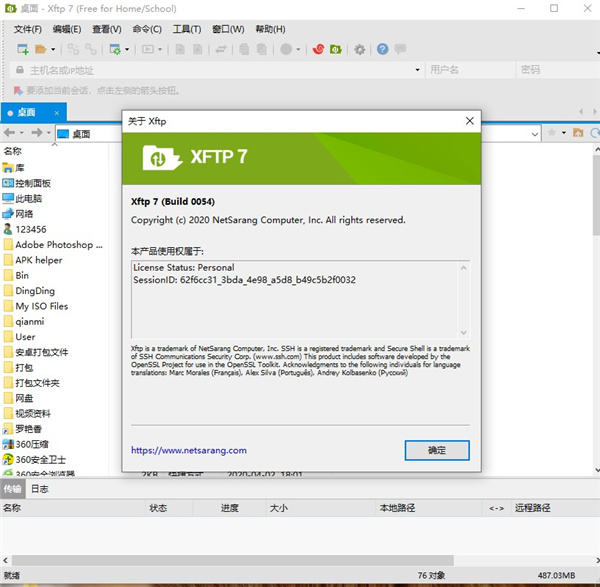Screen dimensions: 600x587
Task: Add current session using red arrow icon
Action: pyautogui.click(x=18, y=91)
